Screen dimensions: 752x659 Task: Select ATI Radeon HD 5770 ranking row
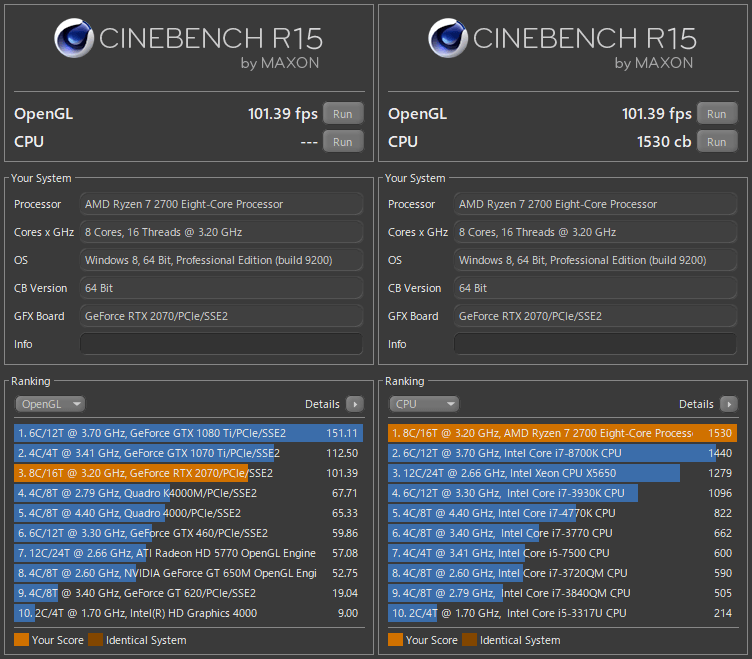click(188, 553)
